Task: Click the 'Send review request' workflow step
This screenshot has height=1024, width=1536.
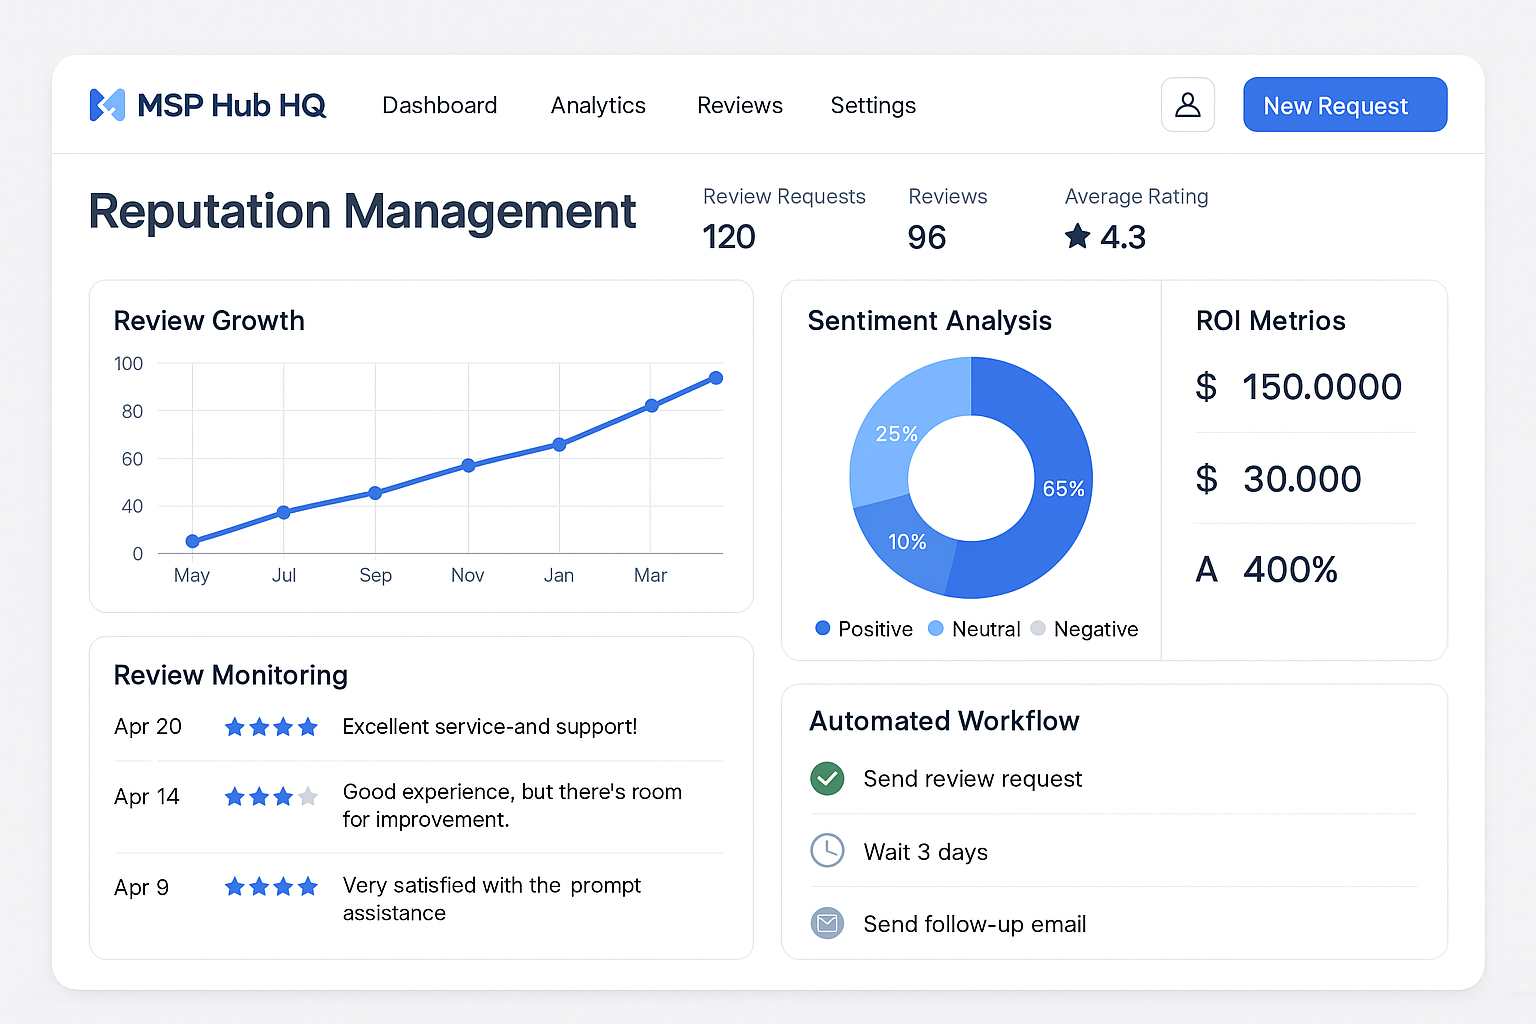Action: point(973,779)
